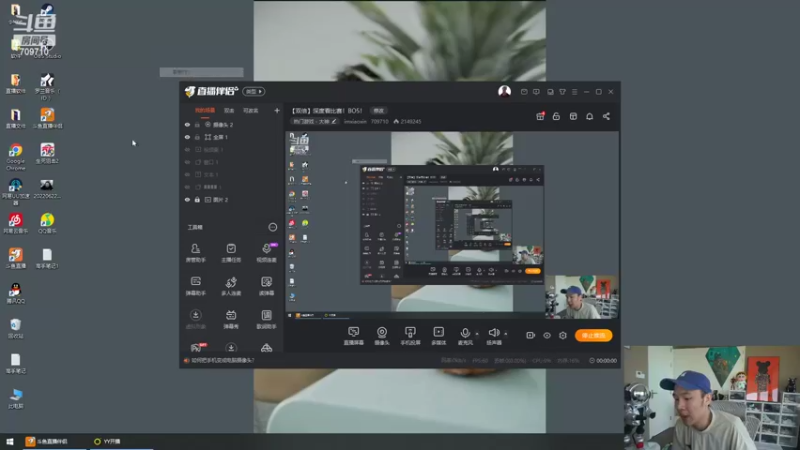The image size is (800, 450).
Task: Toggle lock on 摄像头 2 source
Action: pyautogui.click(x=197, y=124)
